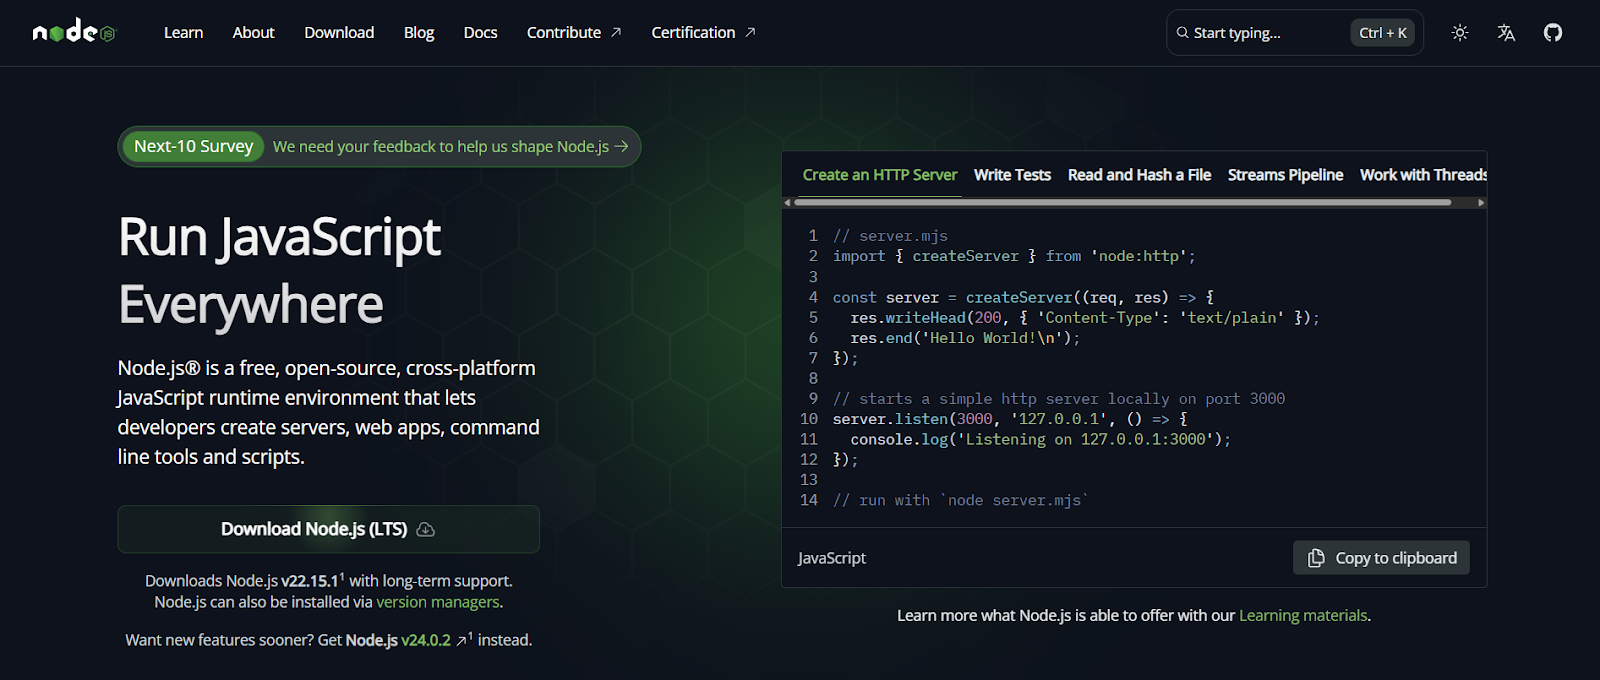
Task: Click the tabs horizontal scrollbar
Action: [1122, 202]
